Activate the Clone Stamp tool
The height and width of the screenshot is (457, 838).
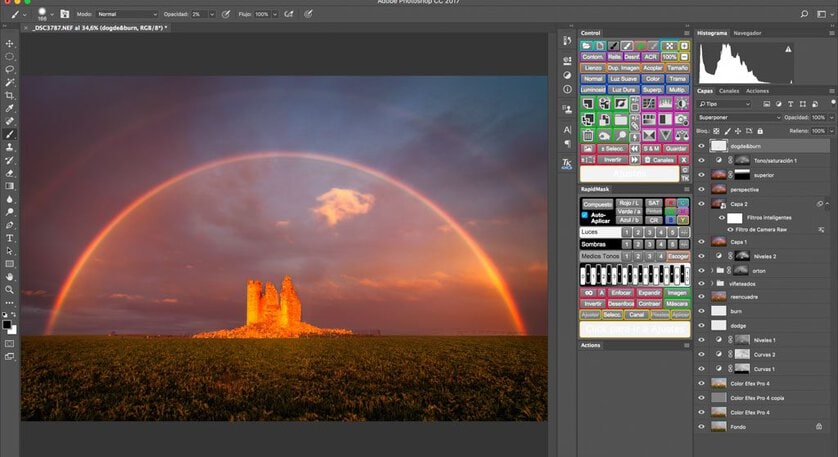click(10, 147)
